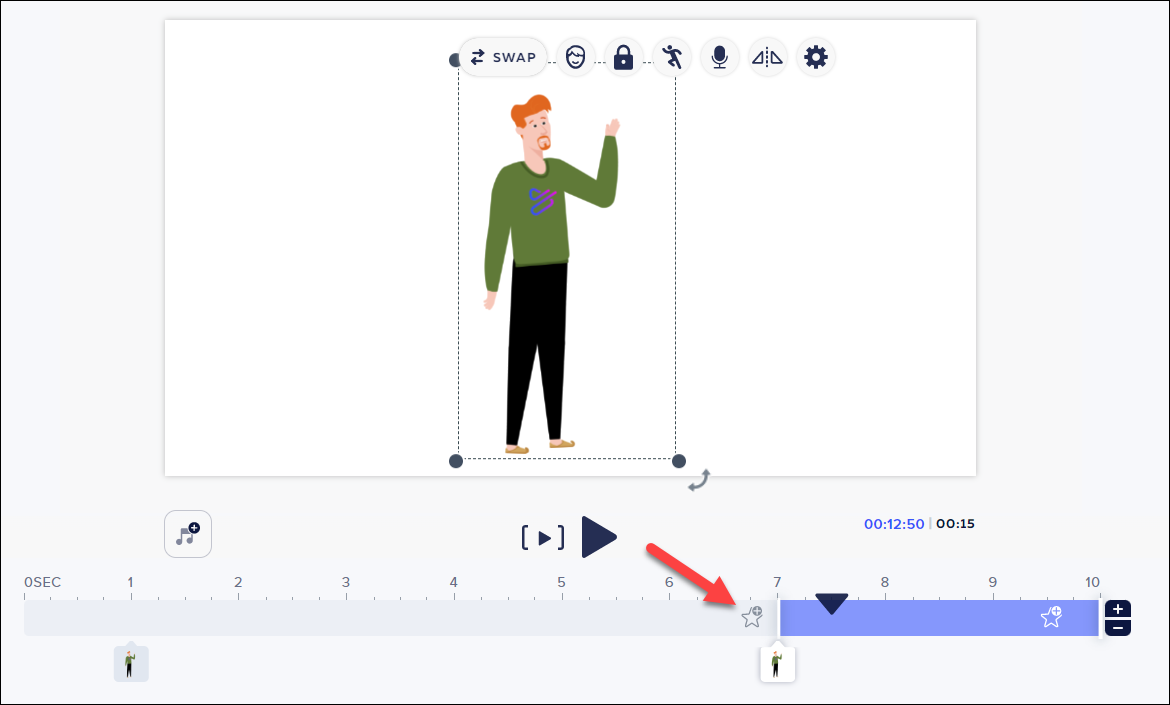Decrease scene duration with minus button

coord(1119,627)
